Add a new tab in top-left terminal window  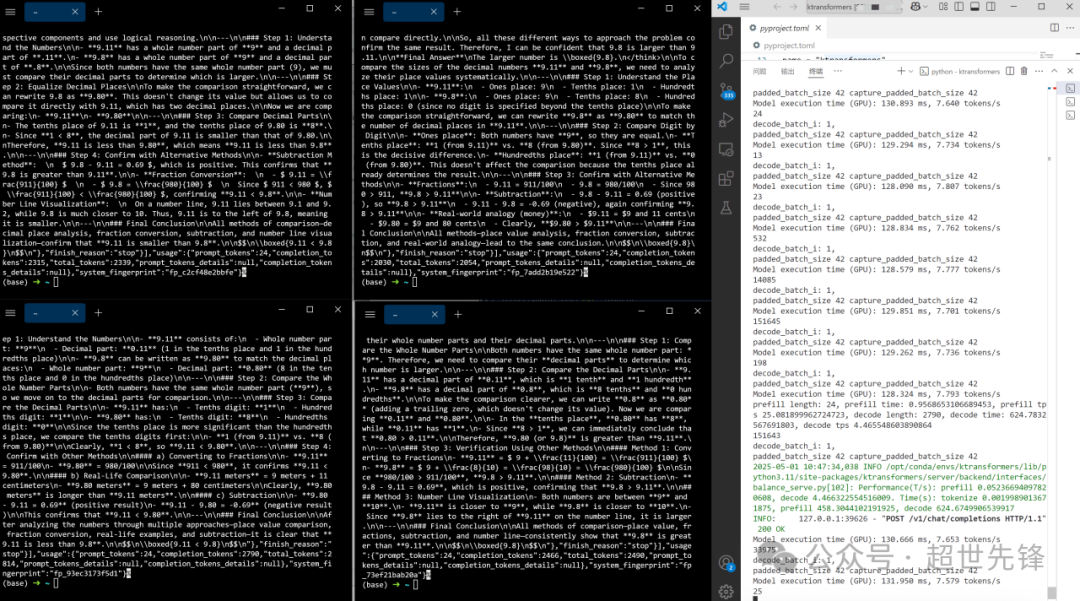(98, 12)
